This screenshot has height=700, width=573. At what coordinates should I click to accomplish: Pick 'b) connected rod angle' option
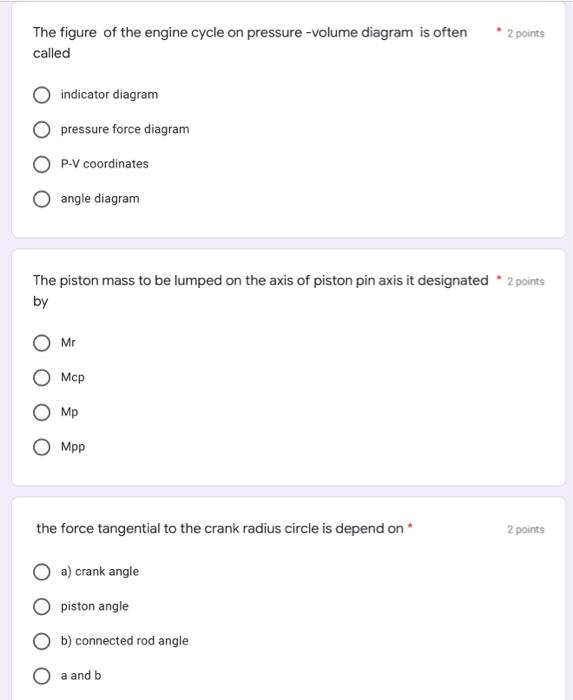(x=42, y=641)
